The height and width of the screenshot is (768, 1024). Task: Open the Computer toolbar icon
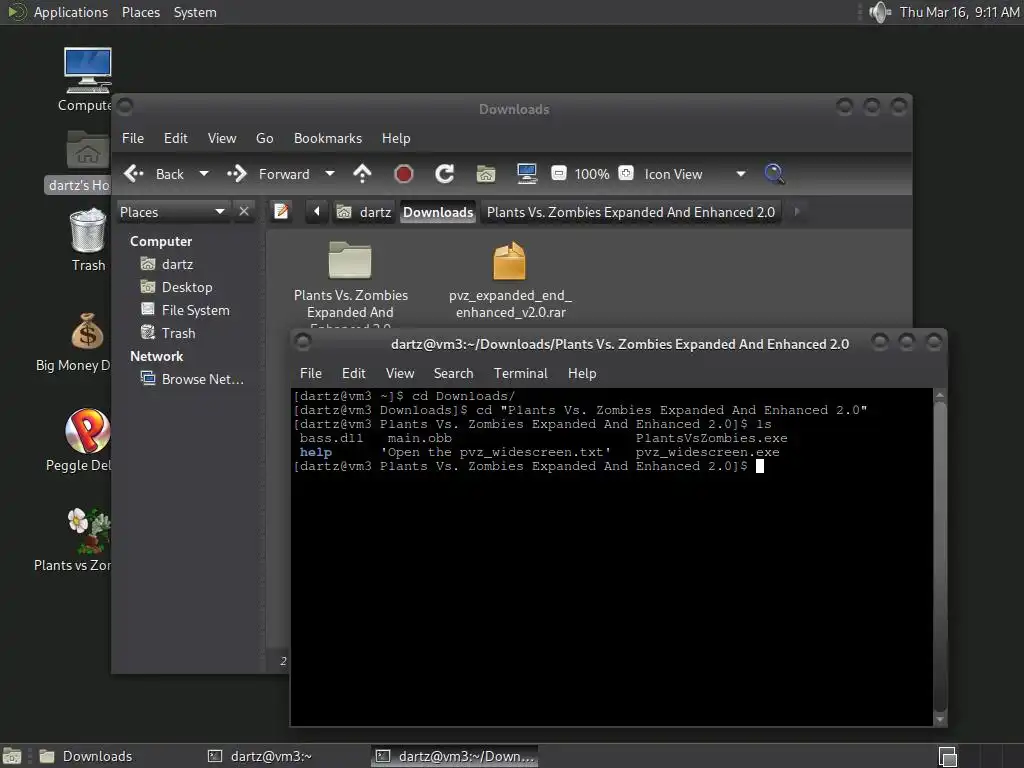[x=526, y=174]
